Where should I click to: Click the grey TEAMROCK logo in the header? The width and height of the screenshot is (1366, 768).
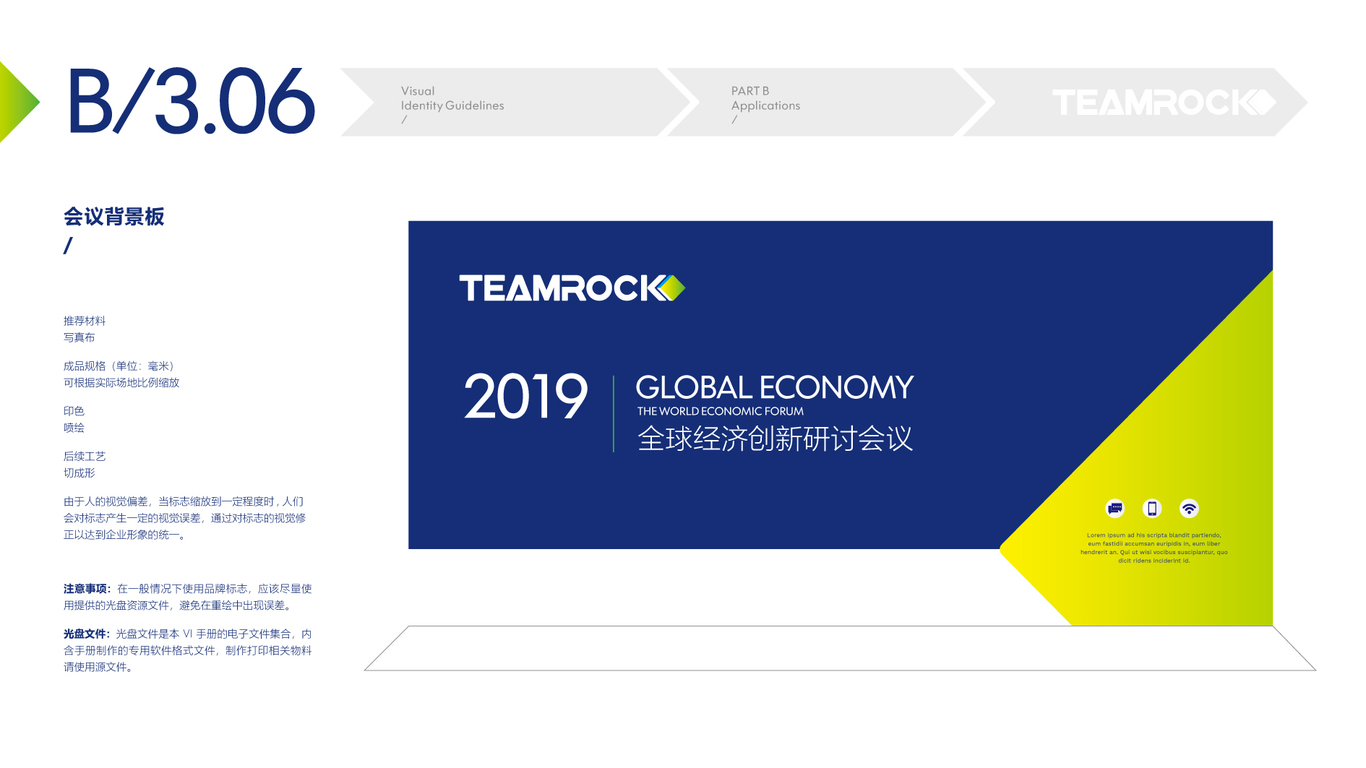[1165, 102]
